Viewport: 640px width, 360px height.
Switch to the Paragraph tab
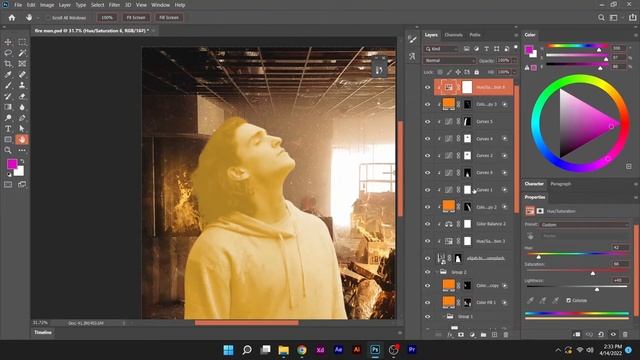click(561, 184)
